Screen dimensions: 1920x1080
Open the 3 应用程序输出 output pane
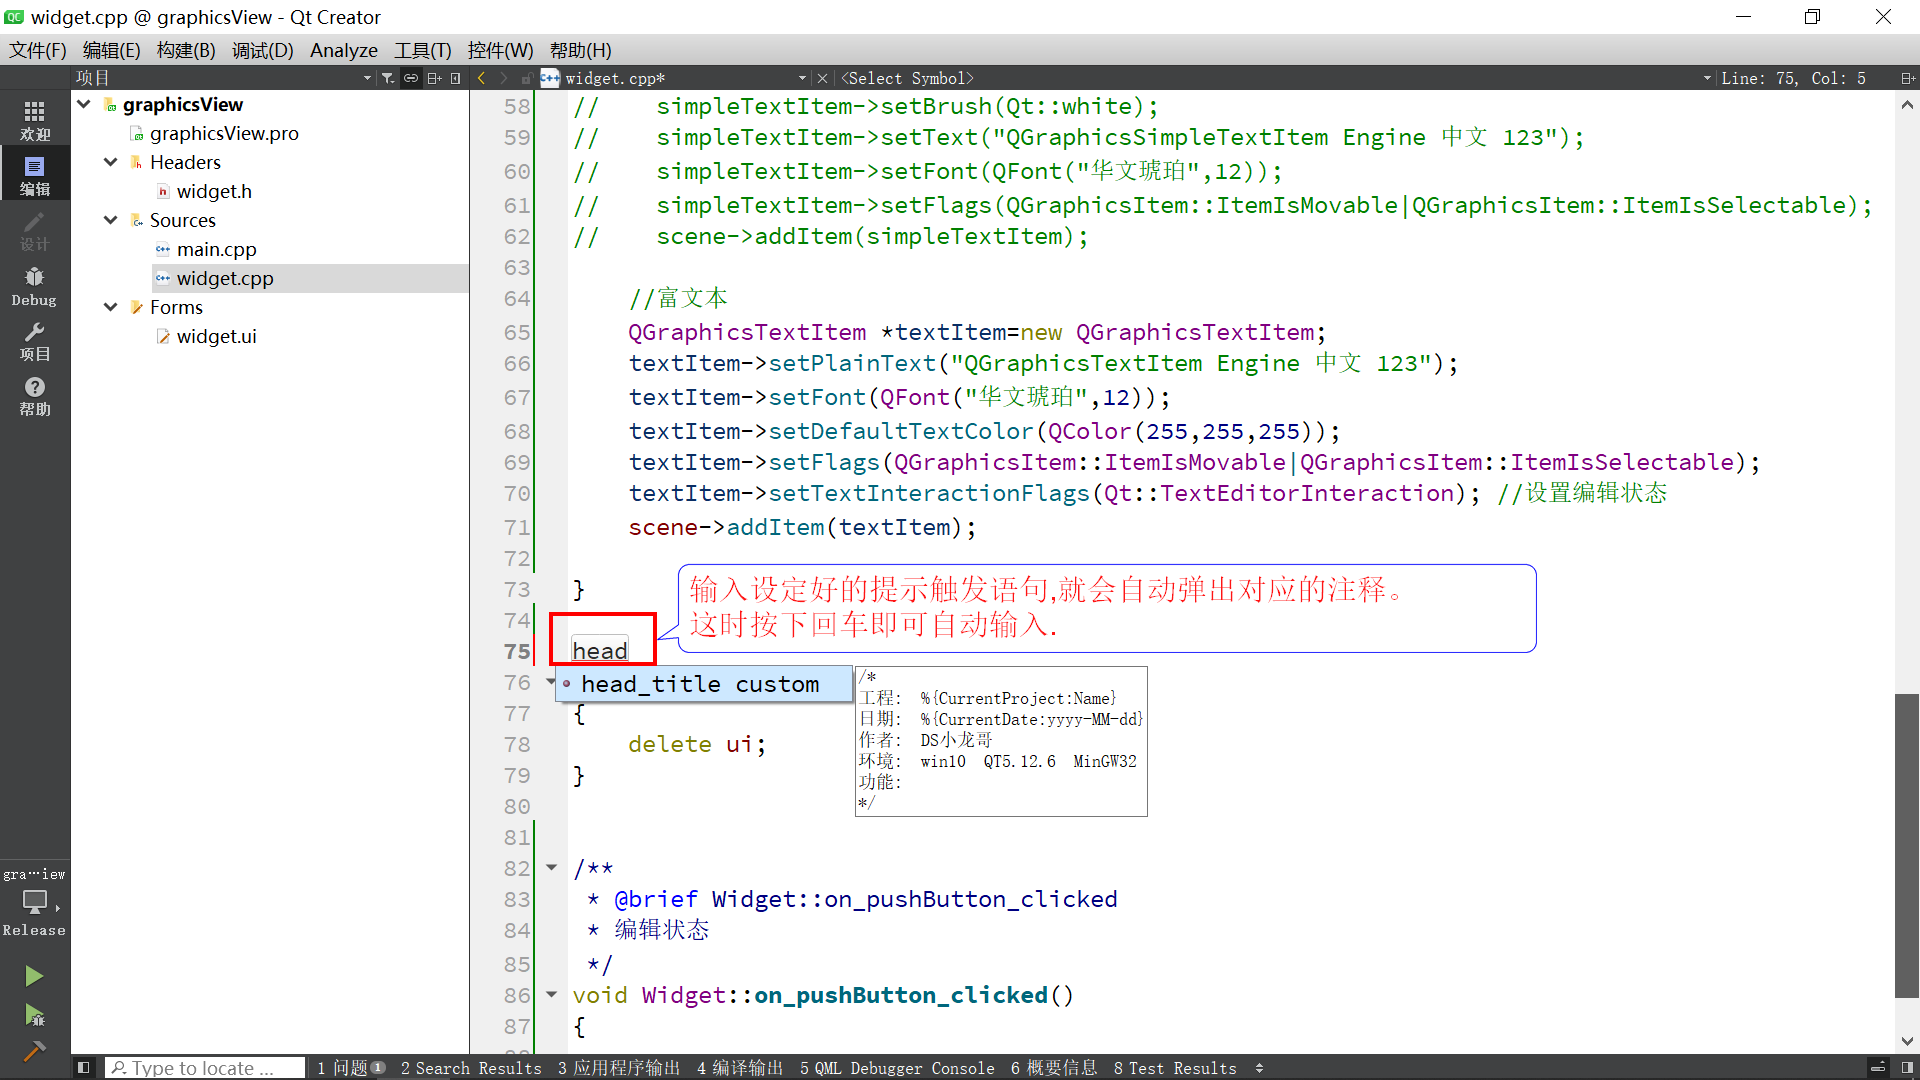point(618,1068)
